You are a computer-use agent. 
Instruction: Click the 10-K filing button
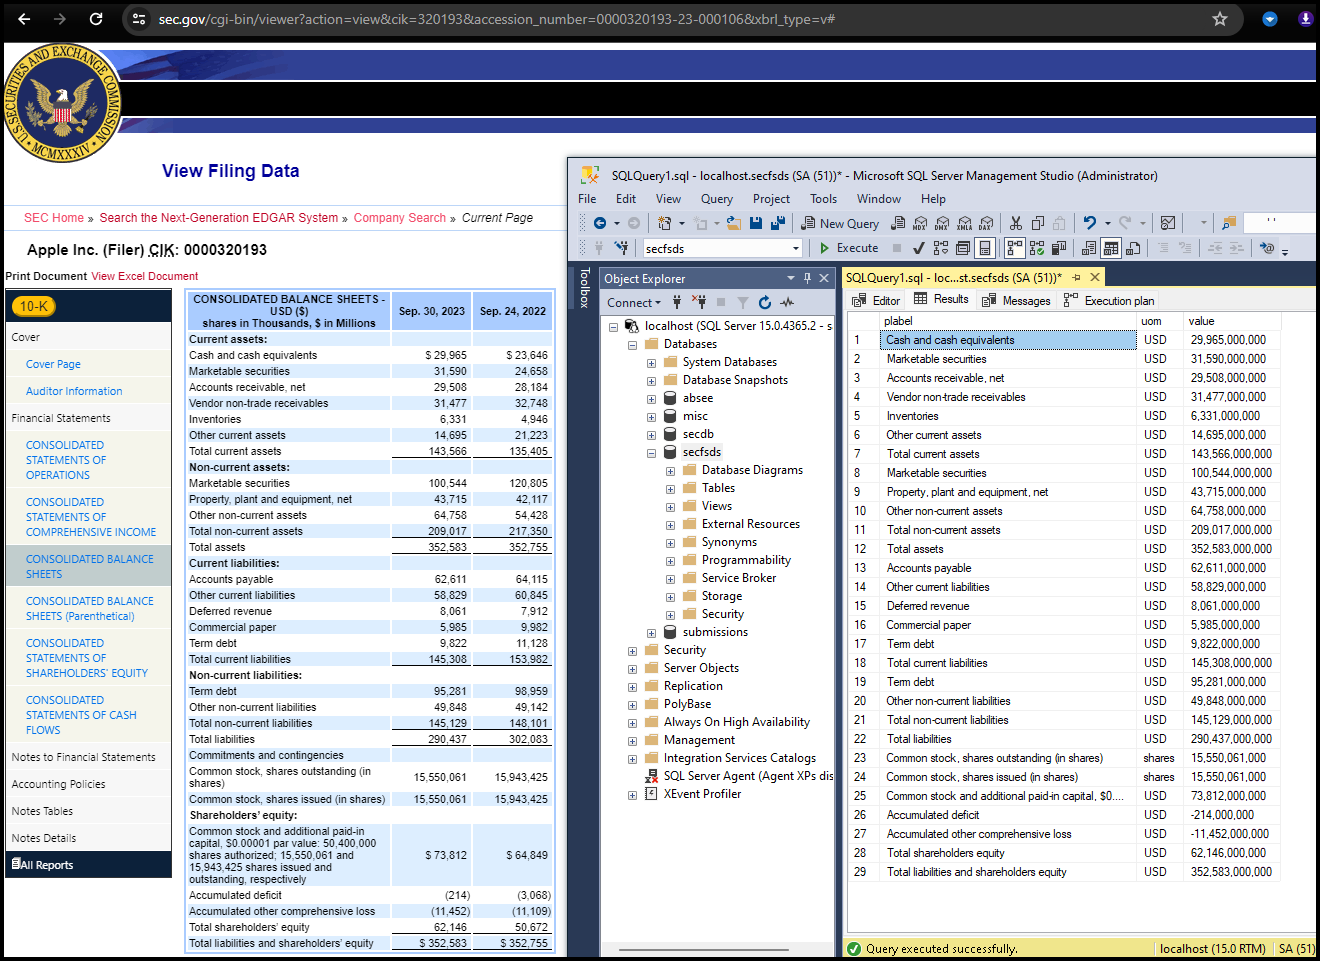34,307
